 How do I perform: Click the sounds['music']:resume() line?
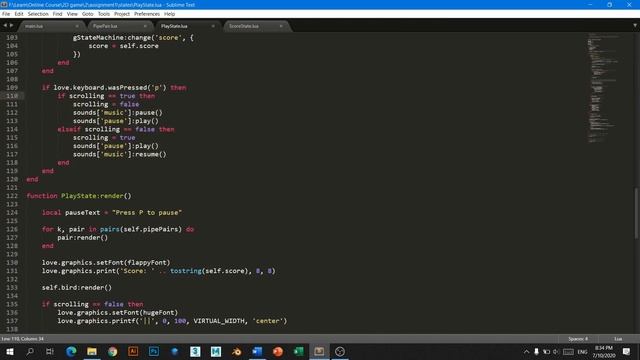click(120, 154)
